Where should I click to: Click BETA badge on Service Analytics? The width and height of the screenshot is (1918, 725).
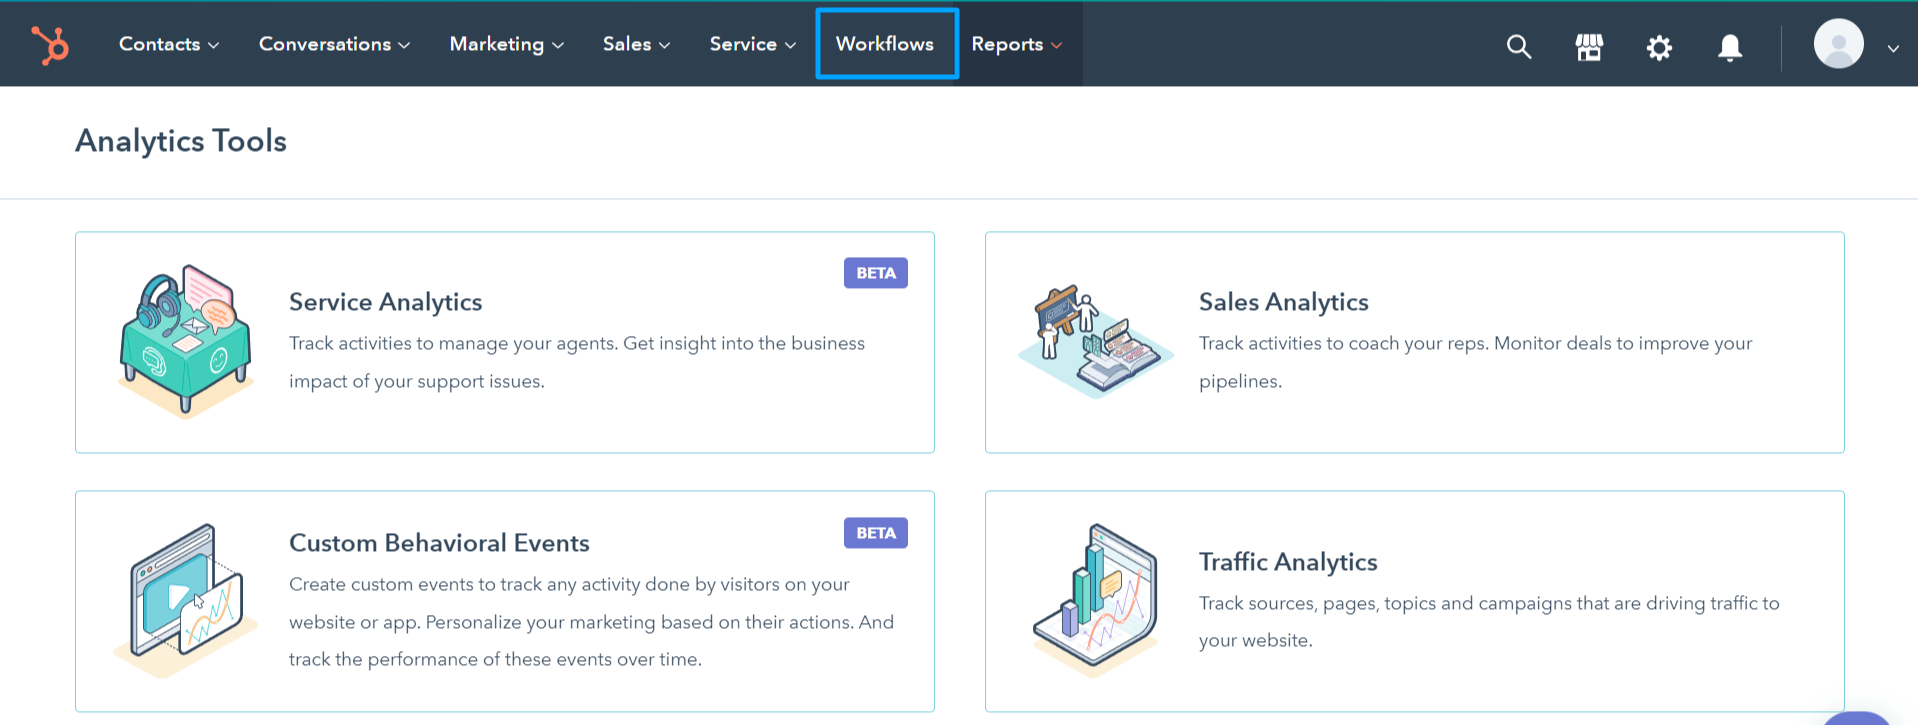(x=876, y=273)
